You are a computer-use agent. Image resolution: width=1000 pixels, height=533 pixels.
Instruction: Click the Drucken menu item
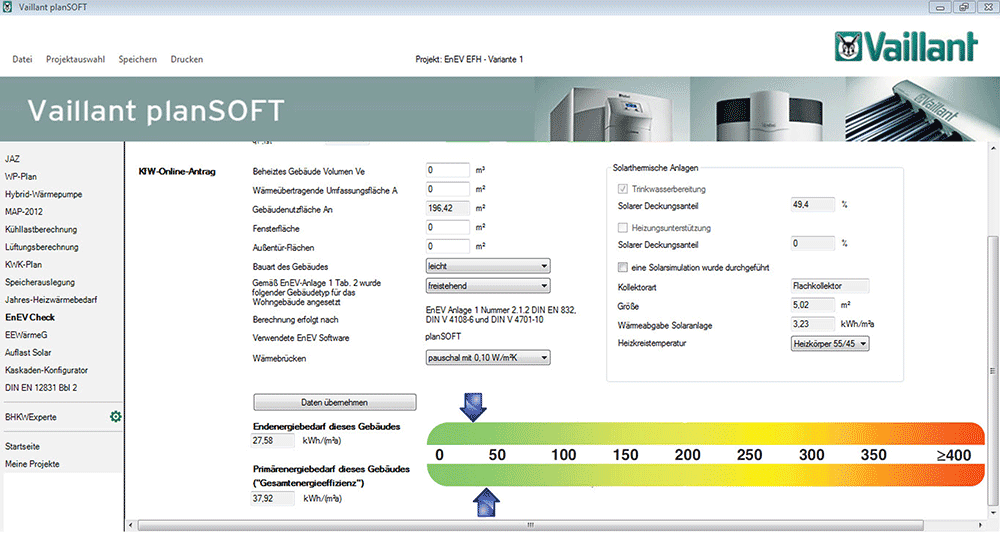(x=187, y=59)
